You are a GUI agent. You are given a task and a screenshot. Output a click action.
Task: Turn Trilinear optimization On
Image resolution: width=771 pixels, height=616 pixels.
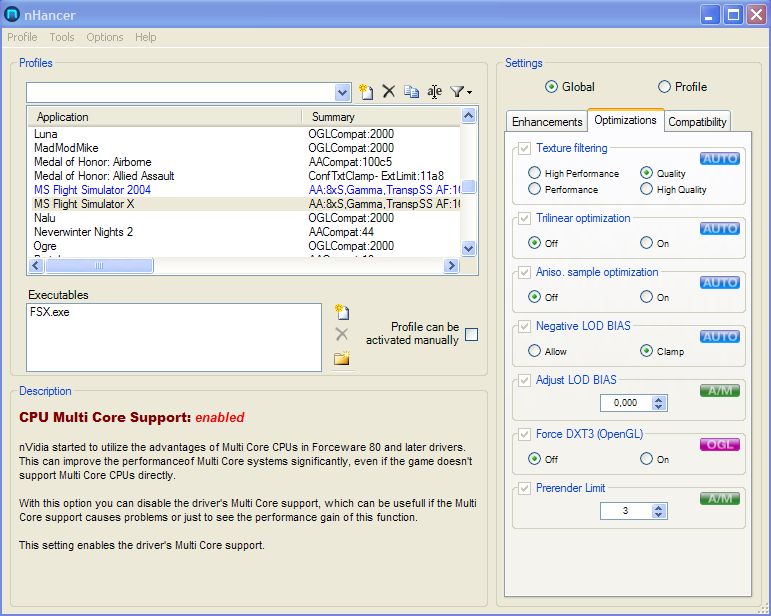[646, 242]
